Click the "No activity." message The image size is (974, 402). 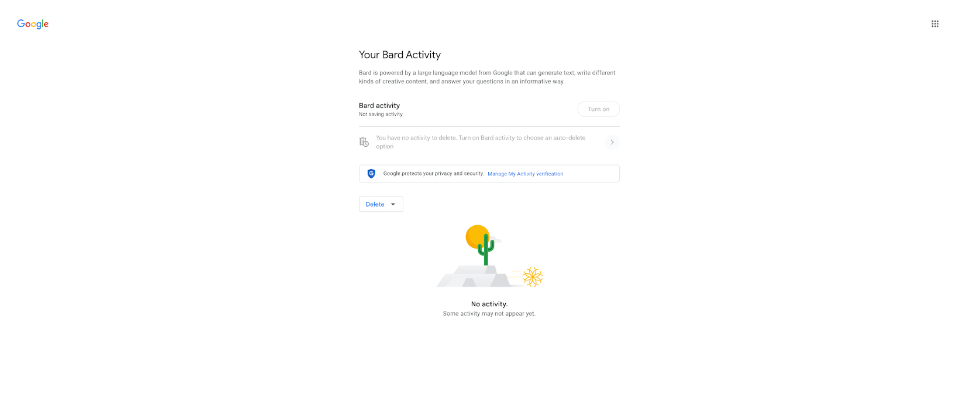(x=489, y=303)
